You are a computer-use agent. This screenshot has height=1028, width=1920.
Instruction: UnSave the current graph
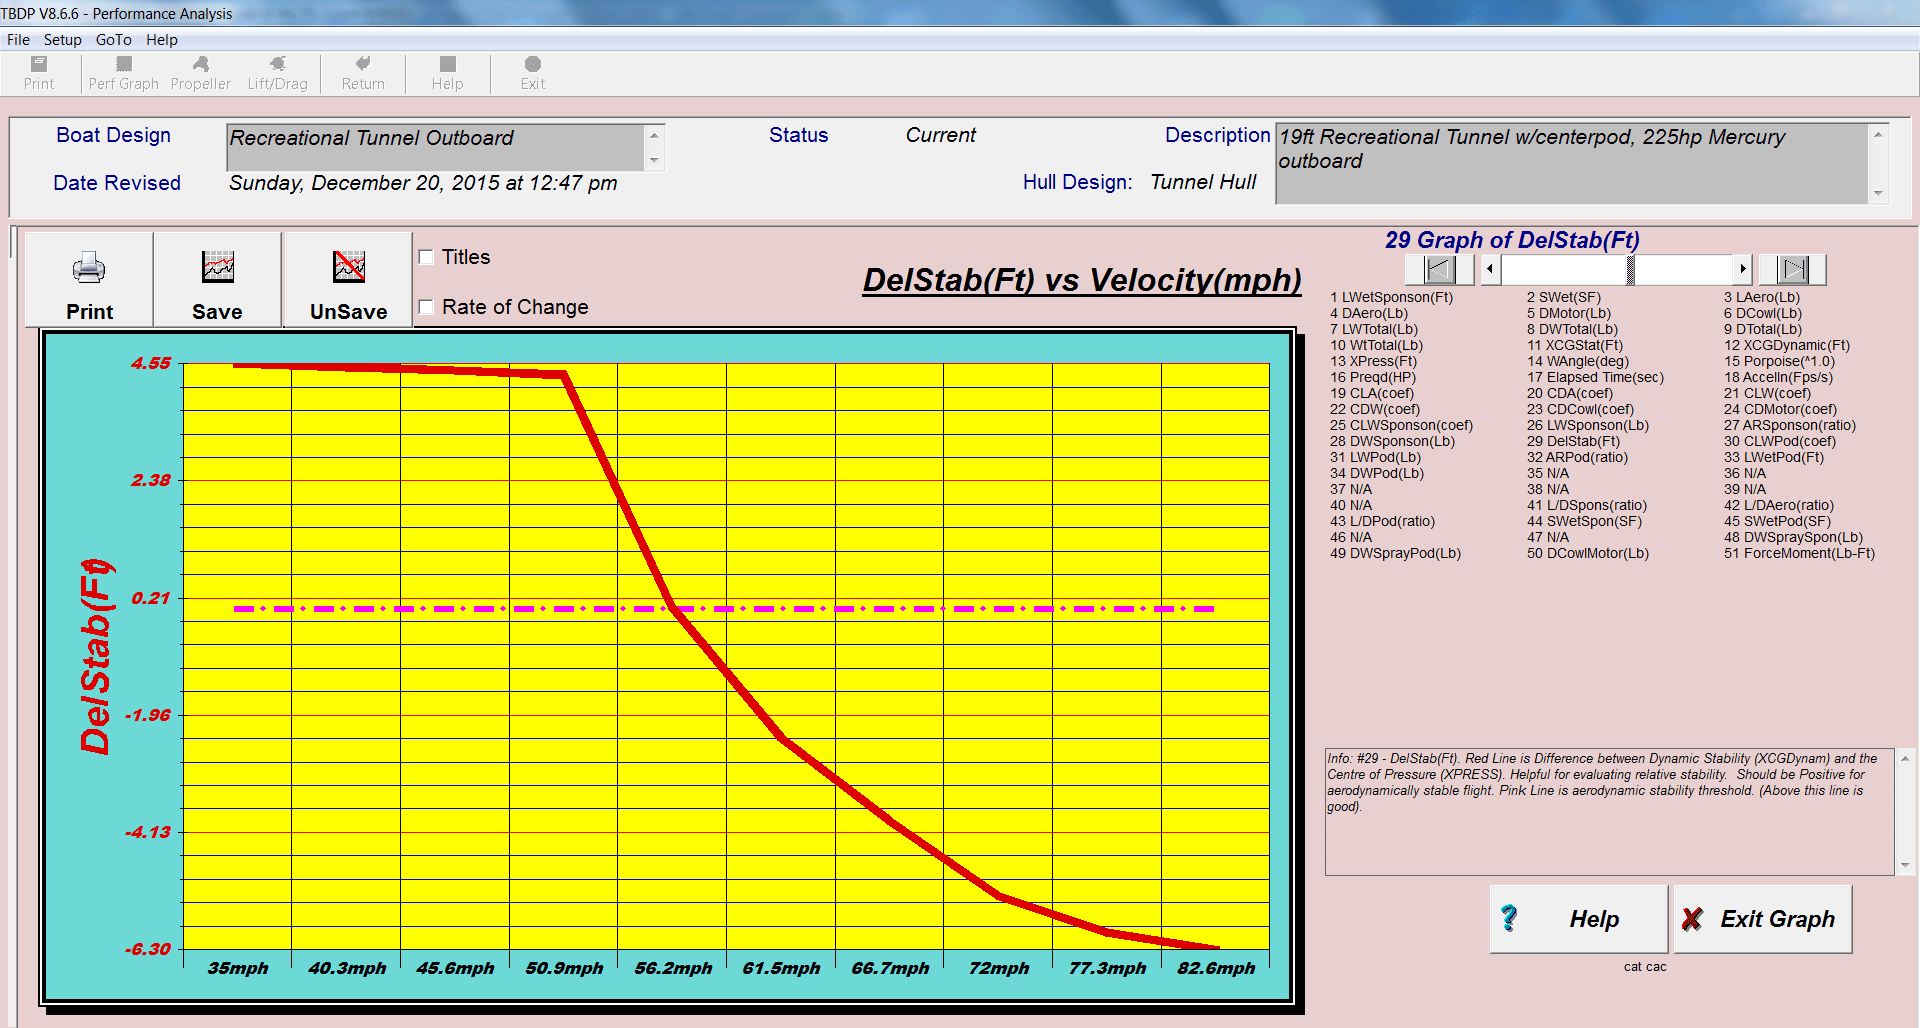[348, 280]
